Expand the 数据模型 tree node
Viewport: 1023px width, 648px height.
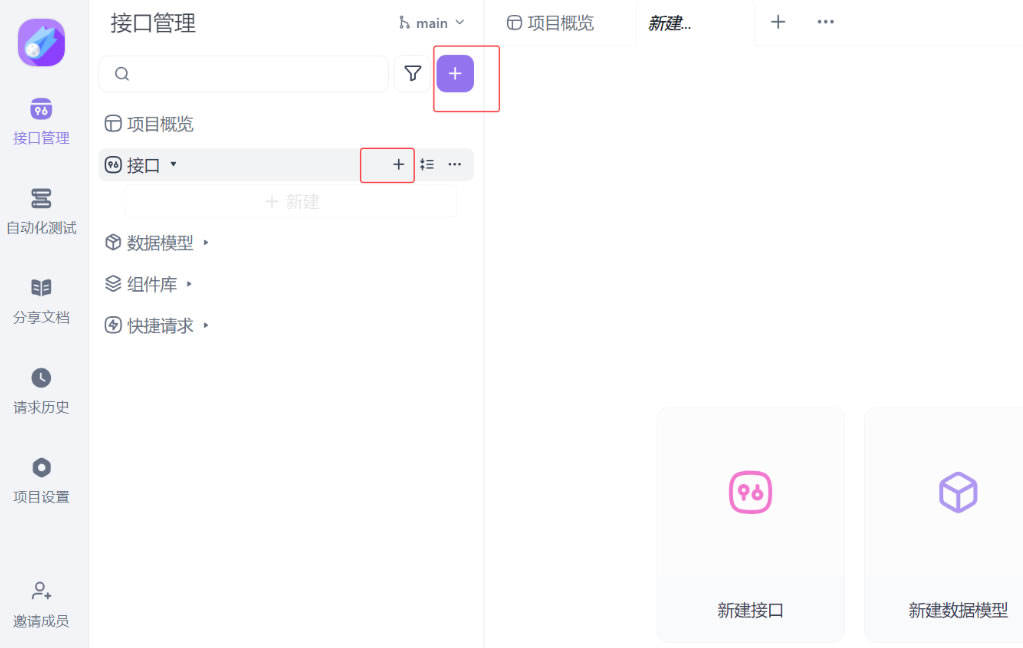point(206,243)
